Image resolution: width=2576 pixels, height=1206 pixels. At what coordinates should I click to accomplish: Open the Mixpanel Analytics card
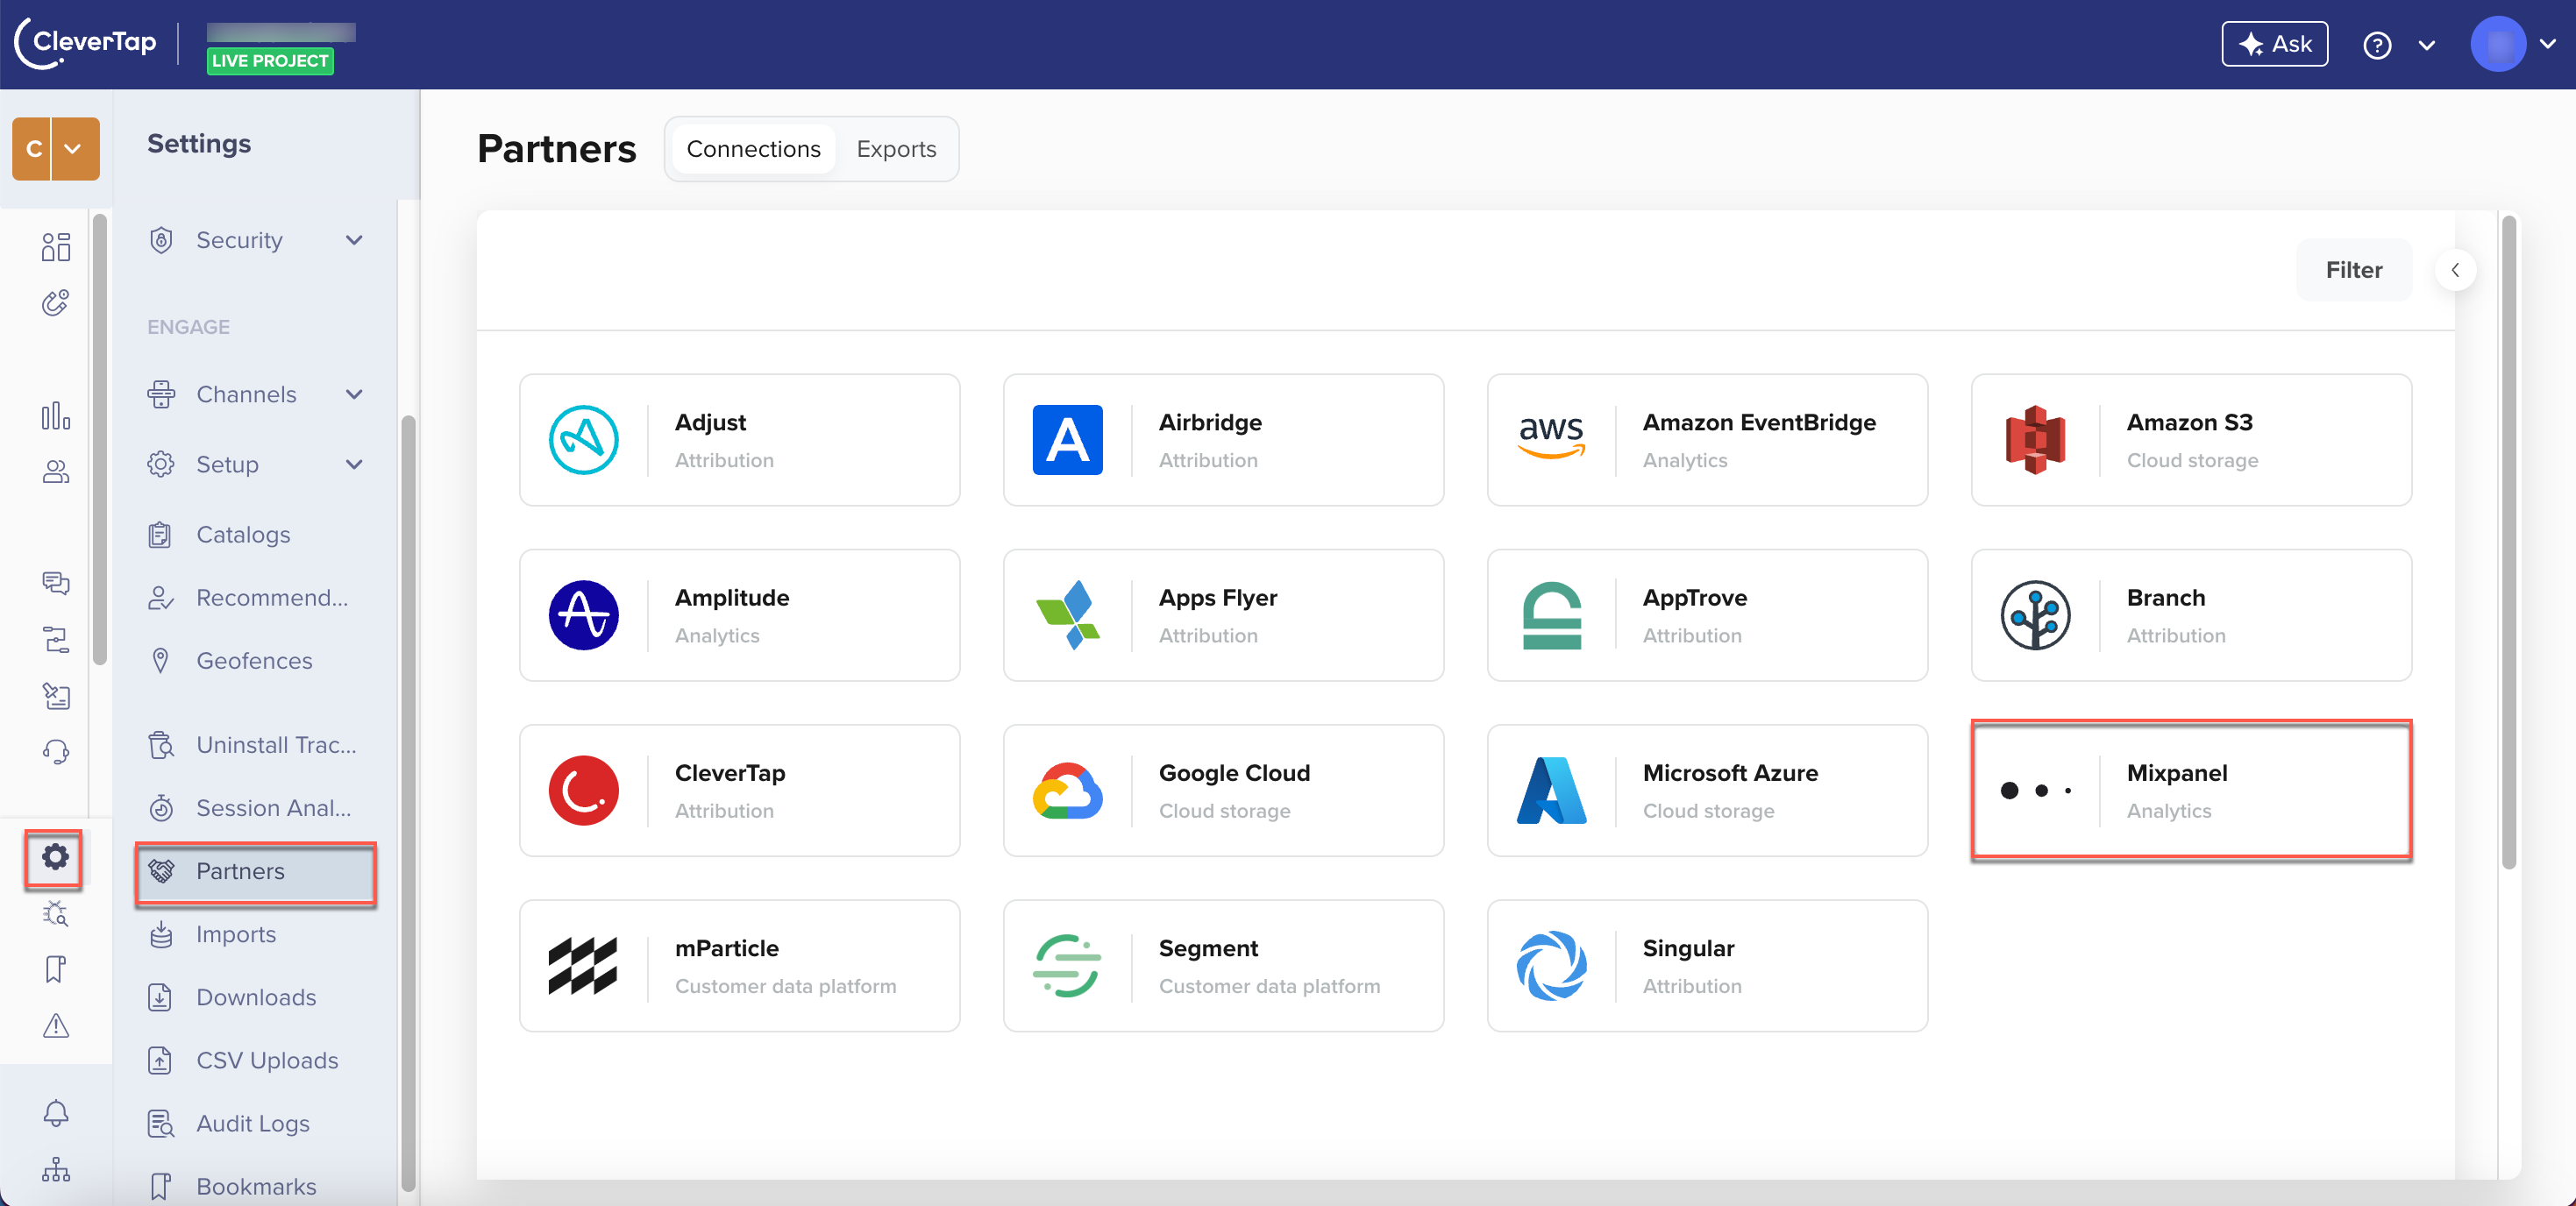click(x=2191, y=790)
